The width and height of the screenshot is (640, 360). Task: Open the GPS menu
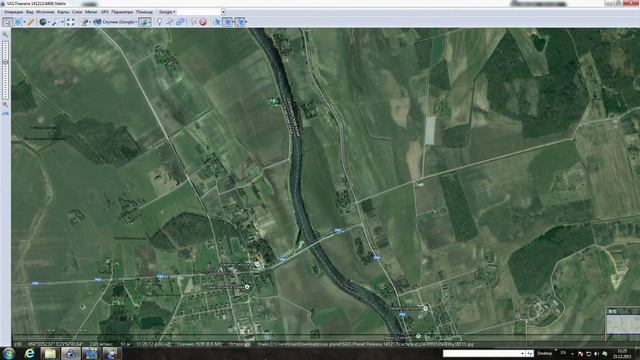105,12
